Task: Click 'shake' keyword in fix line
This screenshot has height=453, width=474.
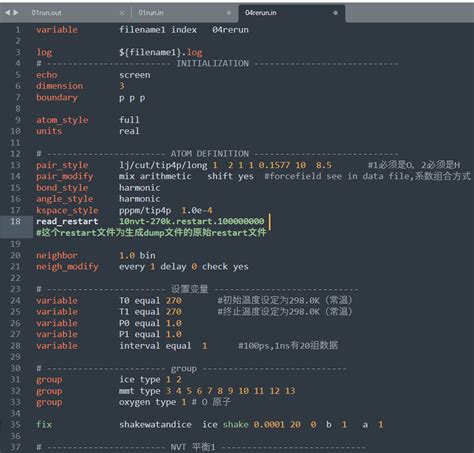Action: coord(236,424)
